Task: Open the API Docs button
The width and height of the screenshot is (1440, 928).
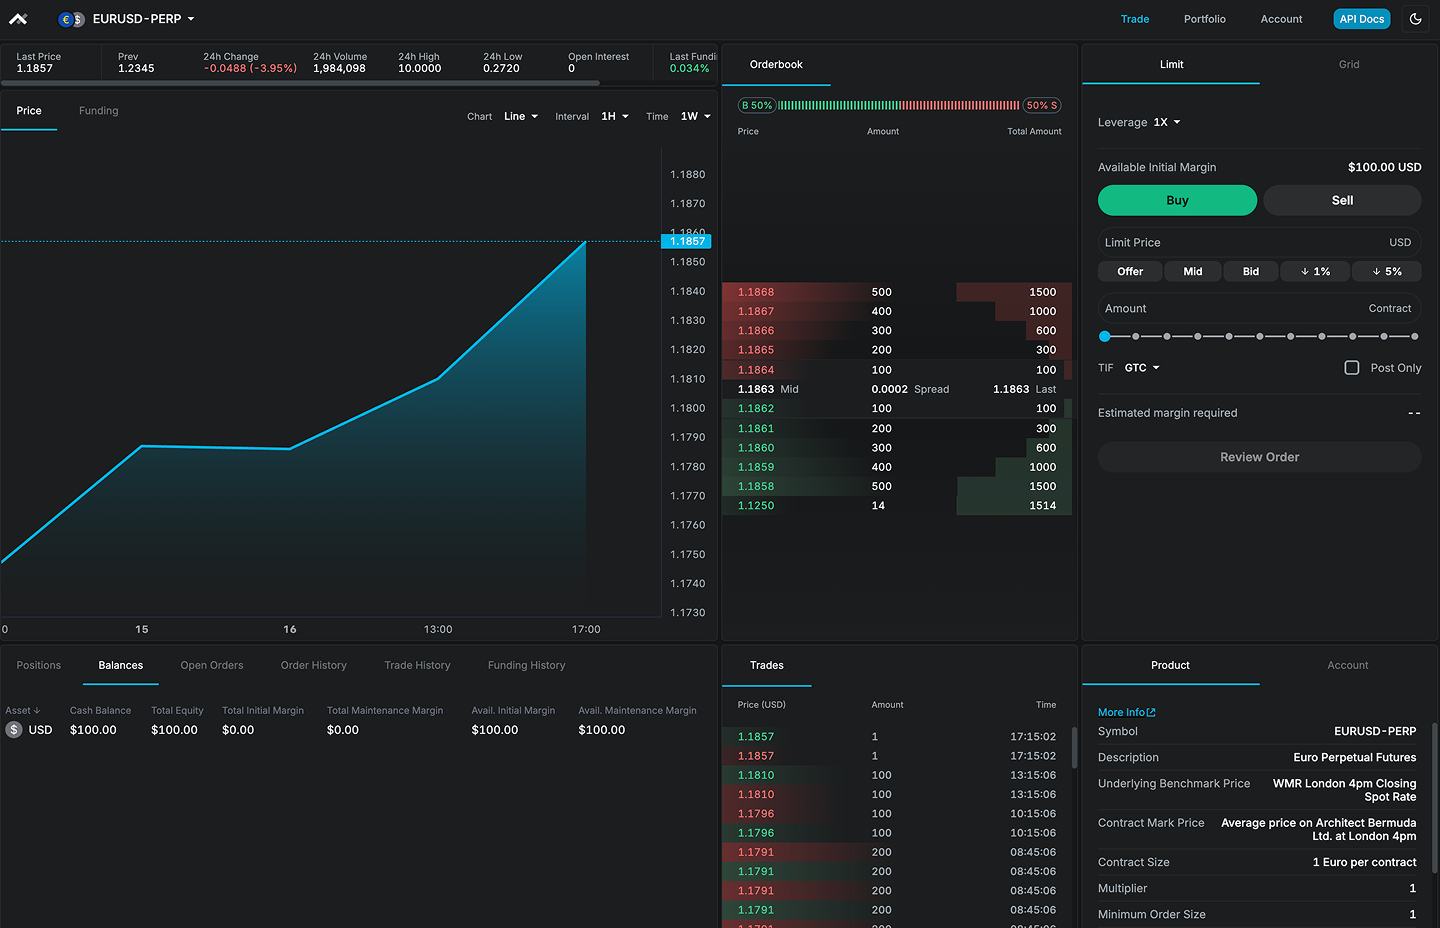Action: point(1361,19)
